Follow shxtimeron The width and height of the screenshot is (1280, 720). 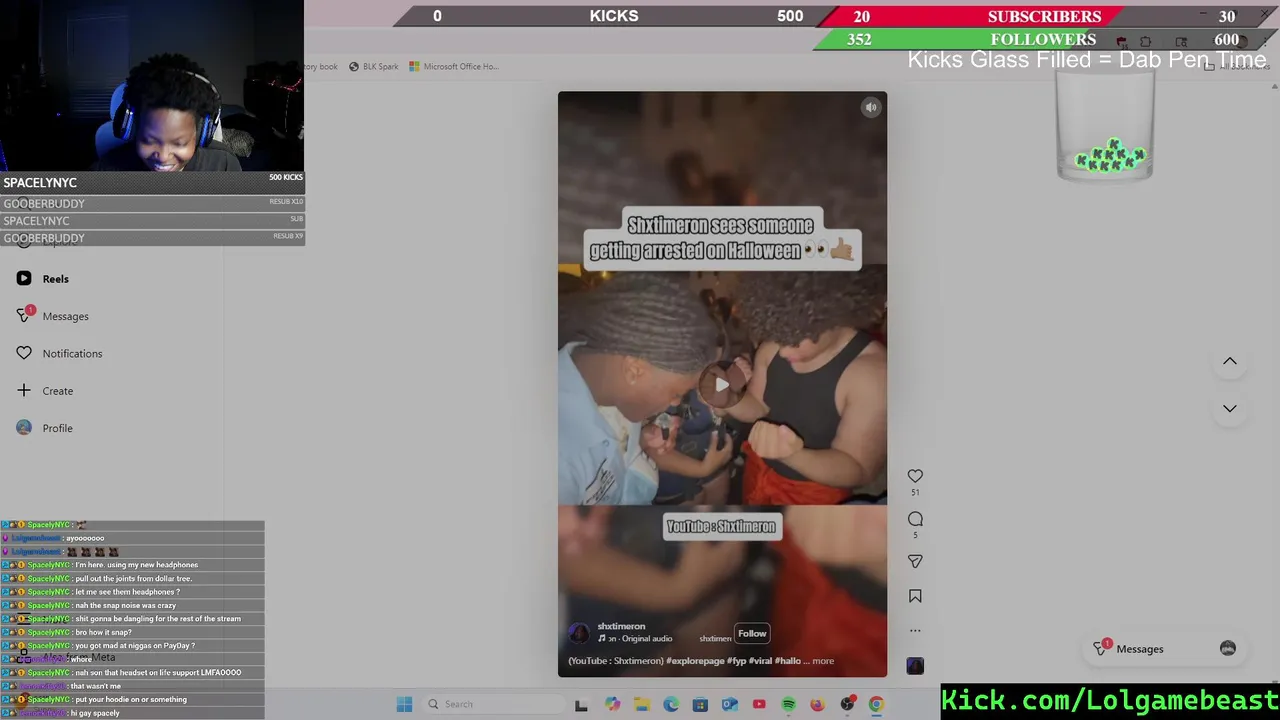[752, 633]
